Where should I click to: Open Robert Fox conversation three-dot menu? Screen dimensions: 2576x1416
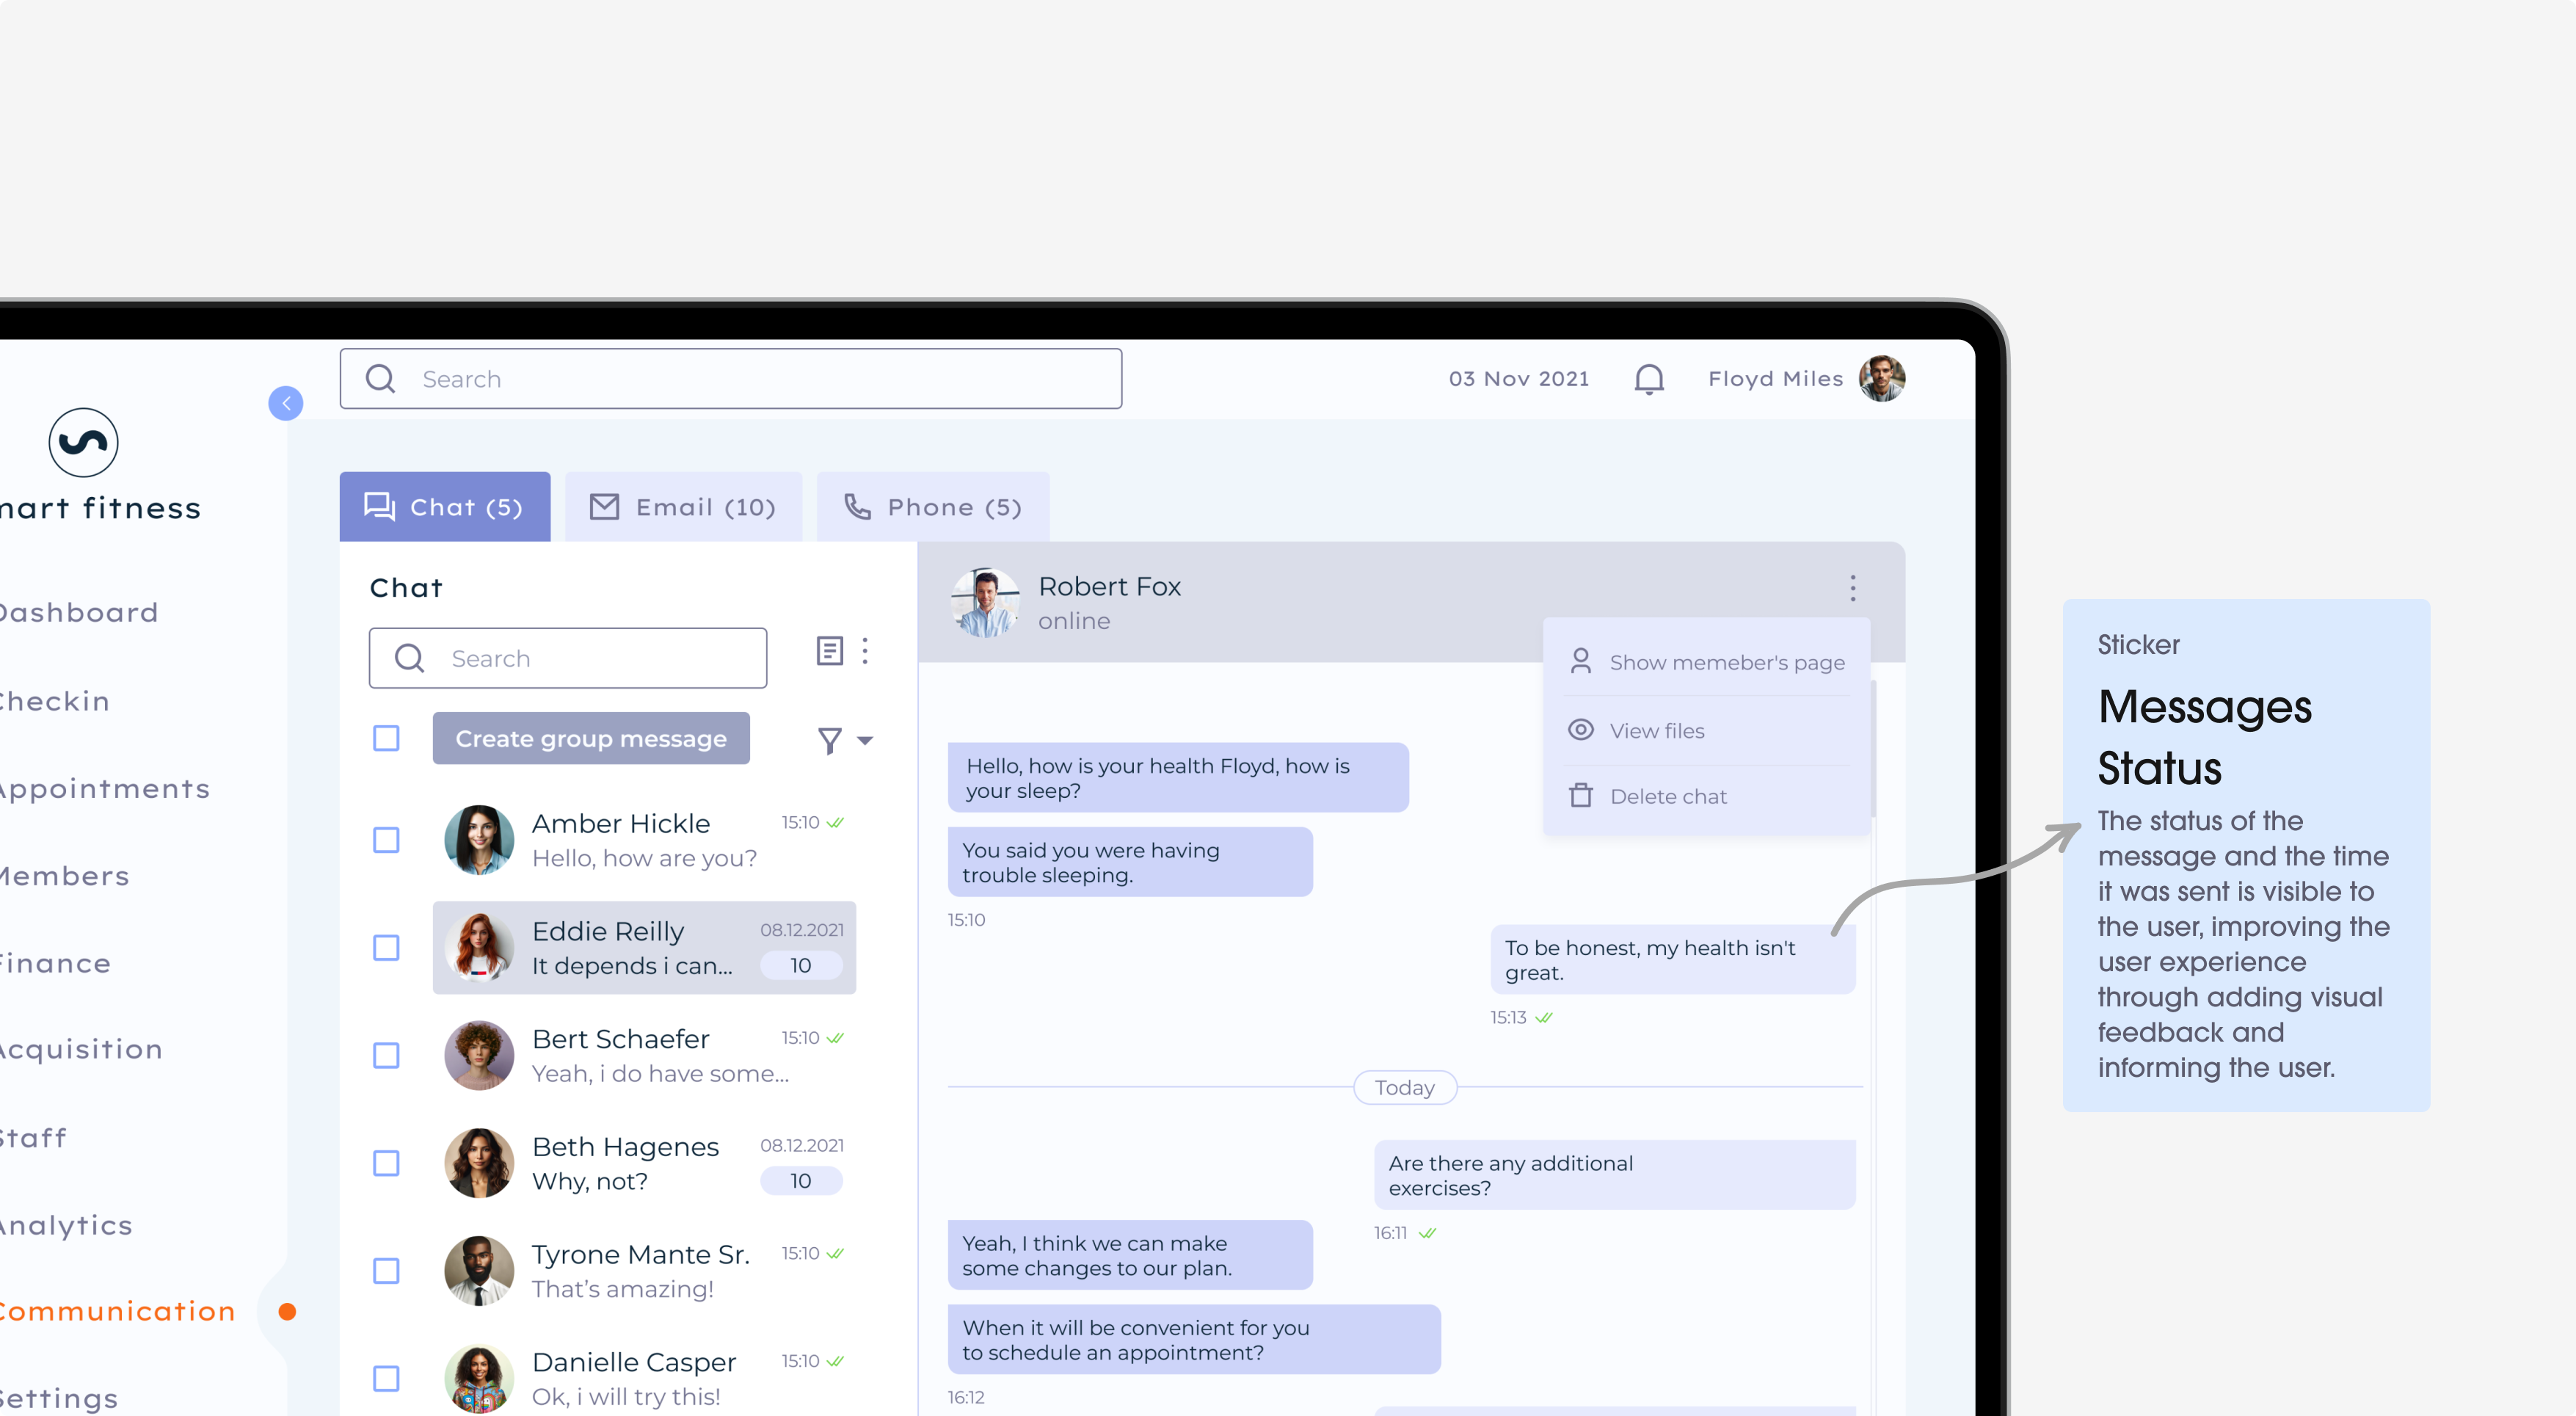click(x=1853, y=588)
